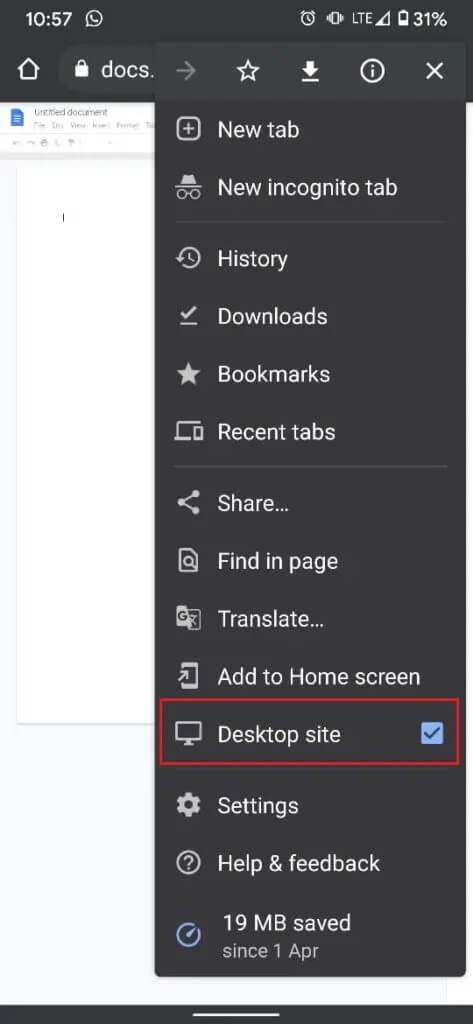Tap the History clock icon
The image size is (473, 1024).
click(188, 259)
